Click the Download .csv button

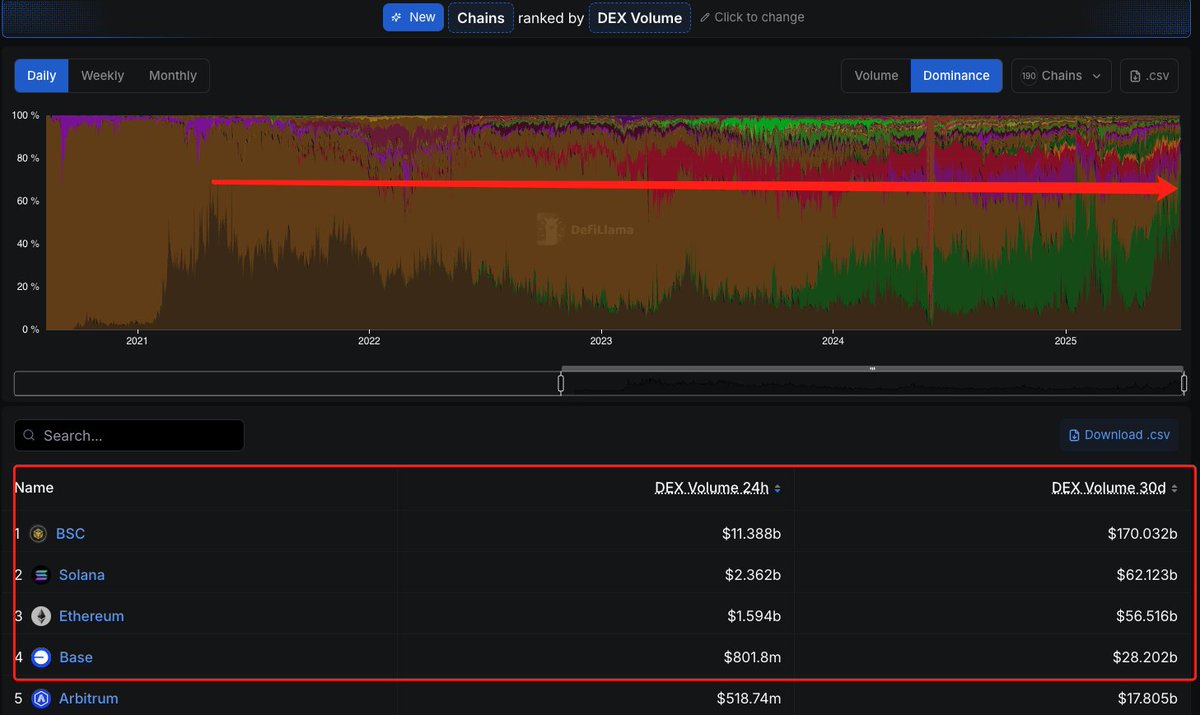click(x=1119, y=435)
